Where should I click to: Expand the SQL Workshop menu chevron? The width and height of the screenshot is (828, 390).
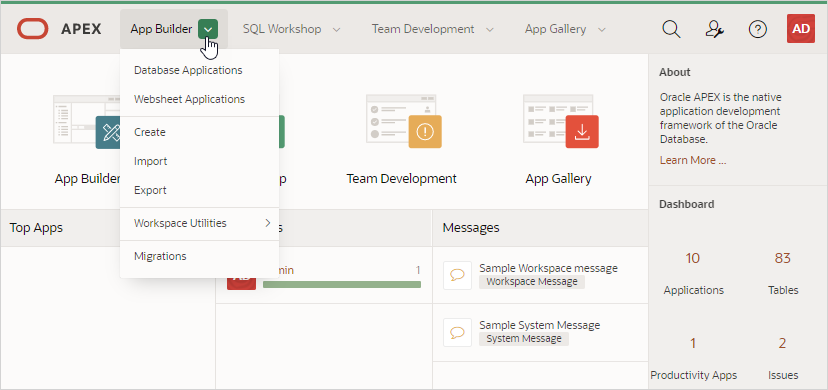336,30
